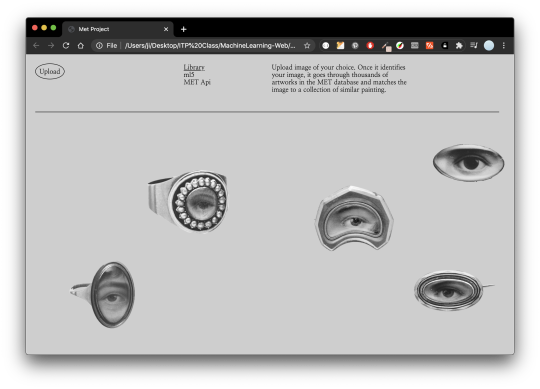Bookmark this page with the star icon
540x389 pixels.
(x=307, y=45)
